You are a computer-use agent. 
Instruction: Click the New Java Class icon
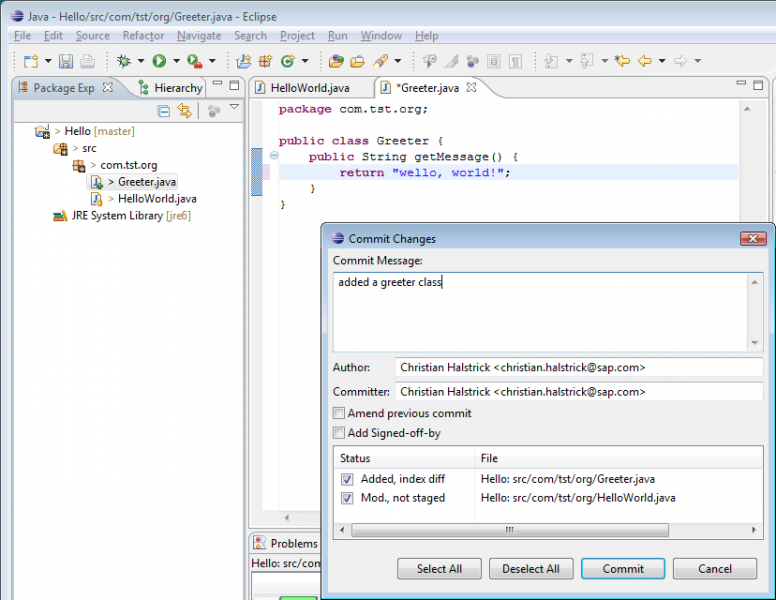point(288,61)
